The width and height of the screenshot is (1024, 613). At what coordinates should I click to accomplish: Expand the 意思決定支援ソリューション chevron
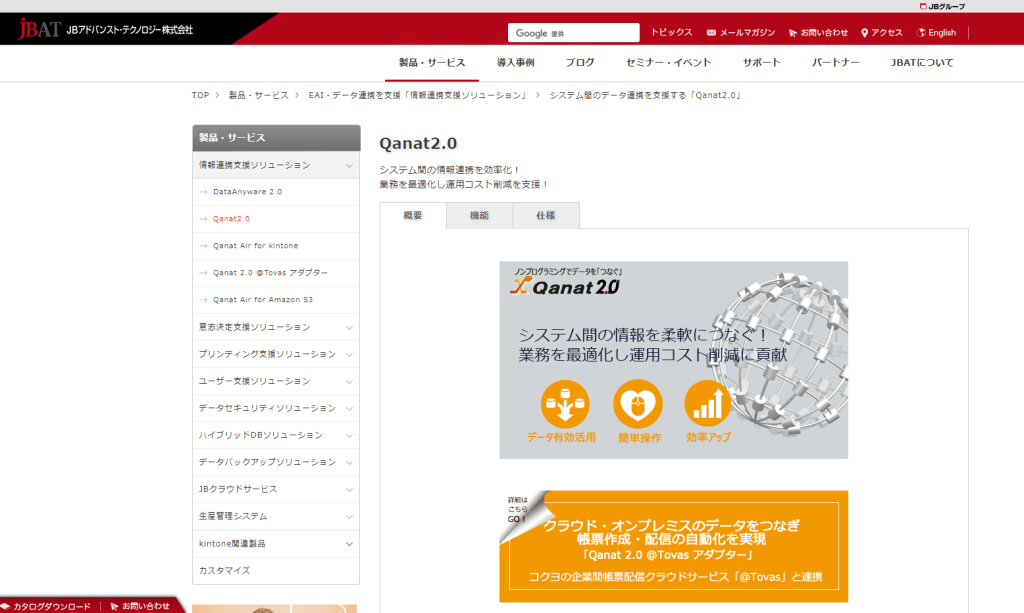349,328
